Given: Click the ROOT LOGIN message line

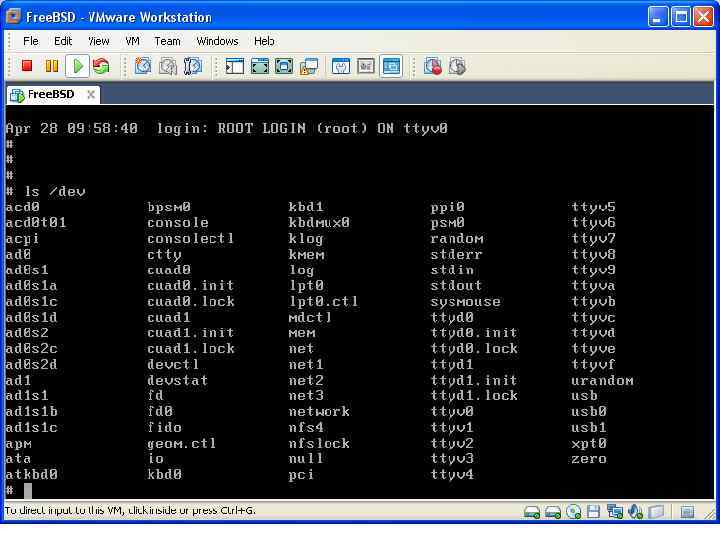Looking at the screenshot, I should point(227,128).
